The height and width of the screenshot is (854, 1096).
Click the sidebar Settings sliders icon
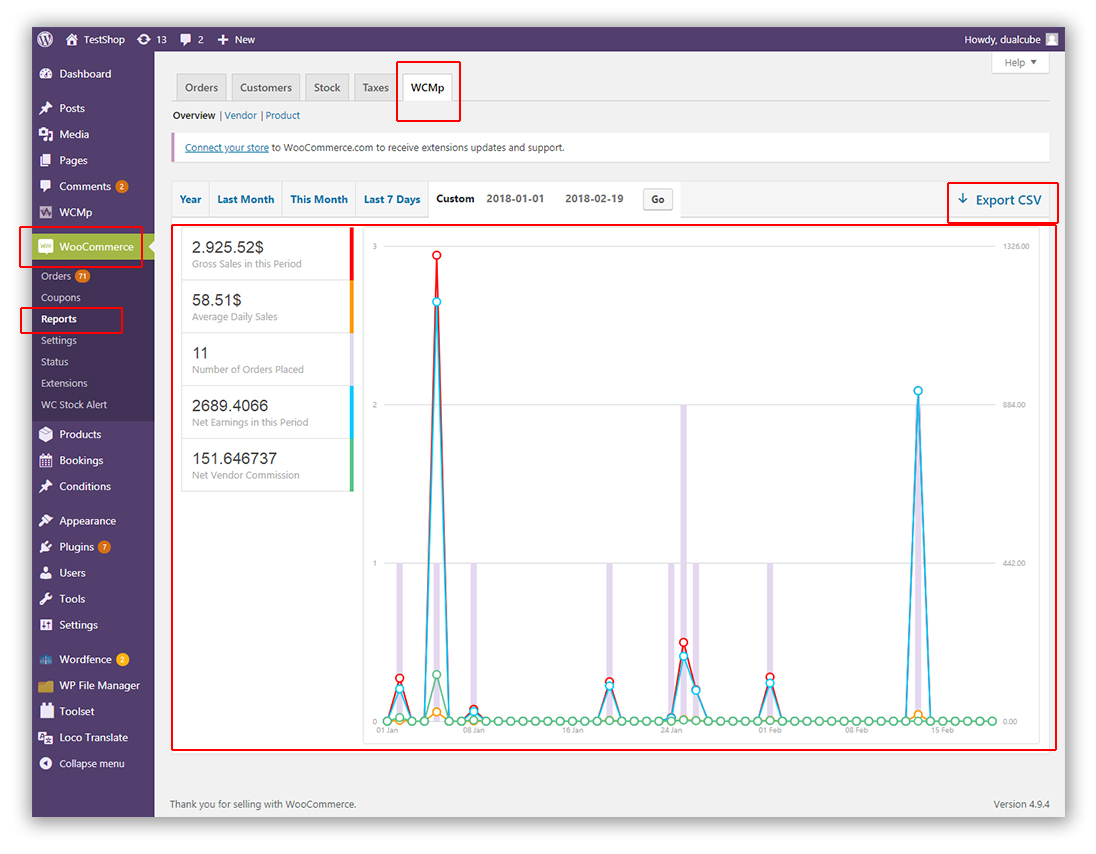tap(46, 625)
